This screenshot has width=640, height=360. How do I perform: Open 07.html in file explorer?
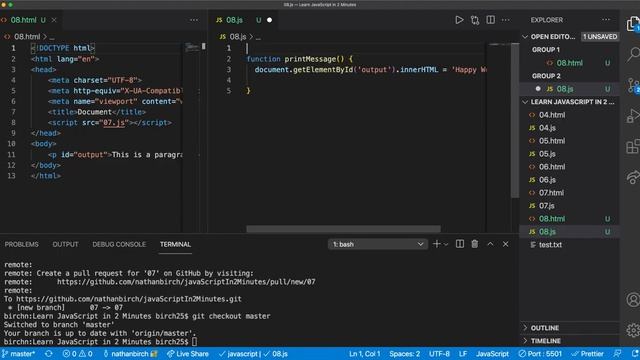pos(570,193)
